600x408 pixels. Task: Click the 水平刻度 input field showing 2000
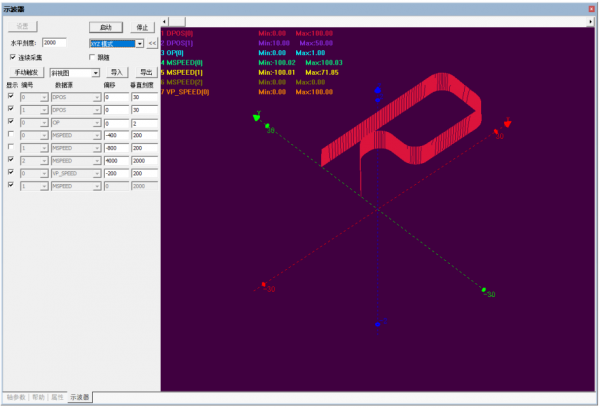(x=55, y=44)
